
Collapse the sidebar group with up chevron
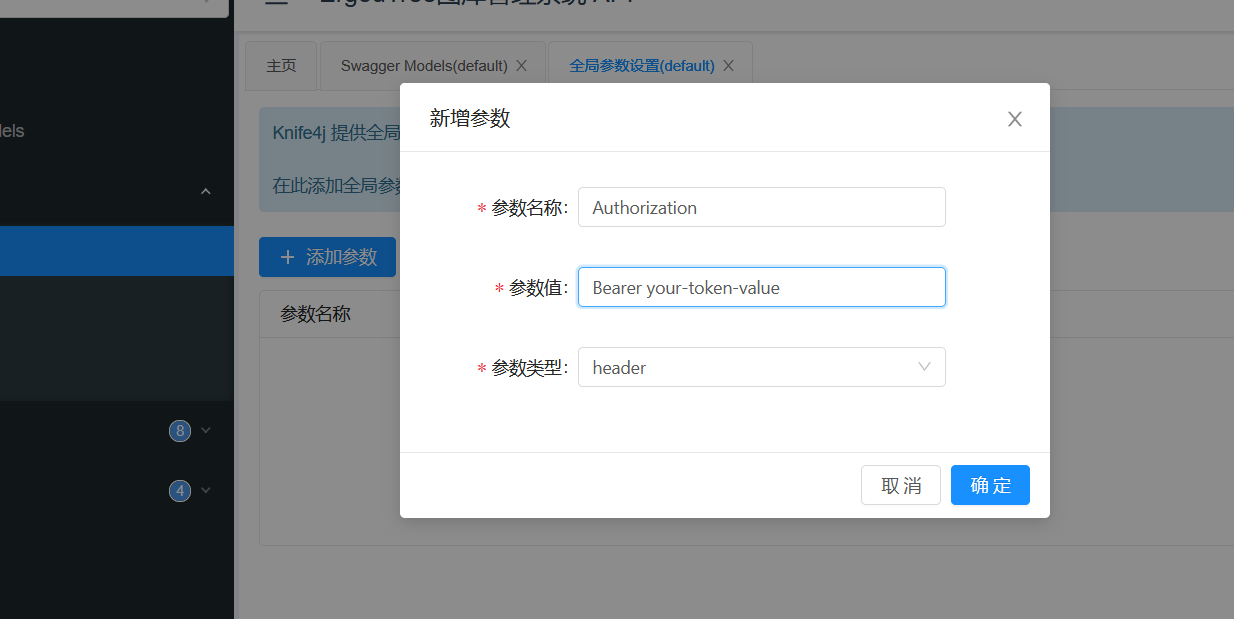coord(206,191)
